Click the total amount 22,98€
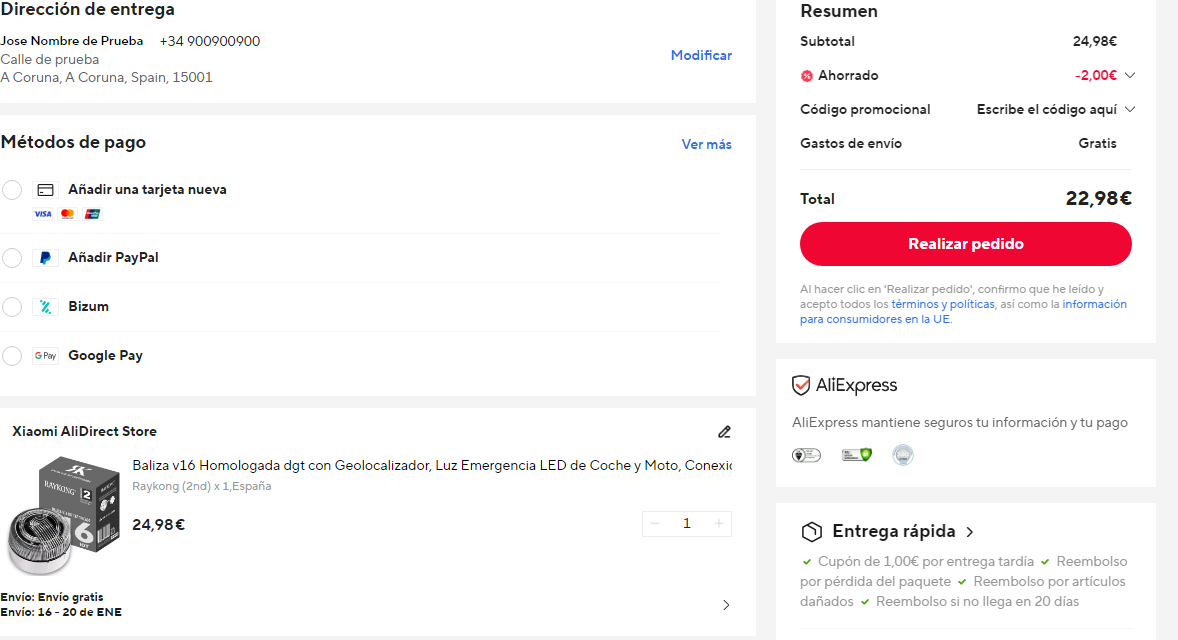Image resolution: width=1178 pixels, height=640 pixels. 1098,198
